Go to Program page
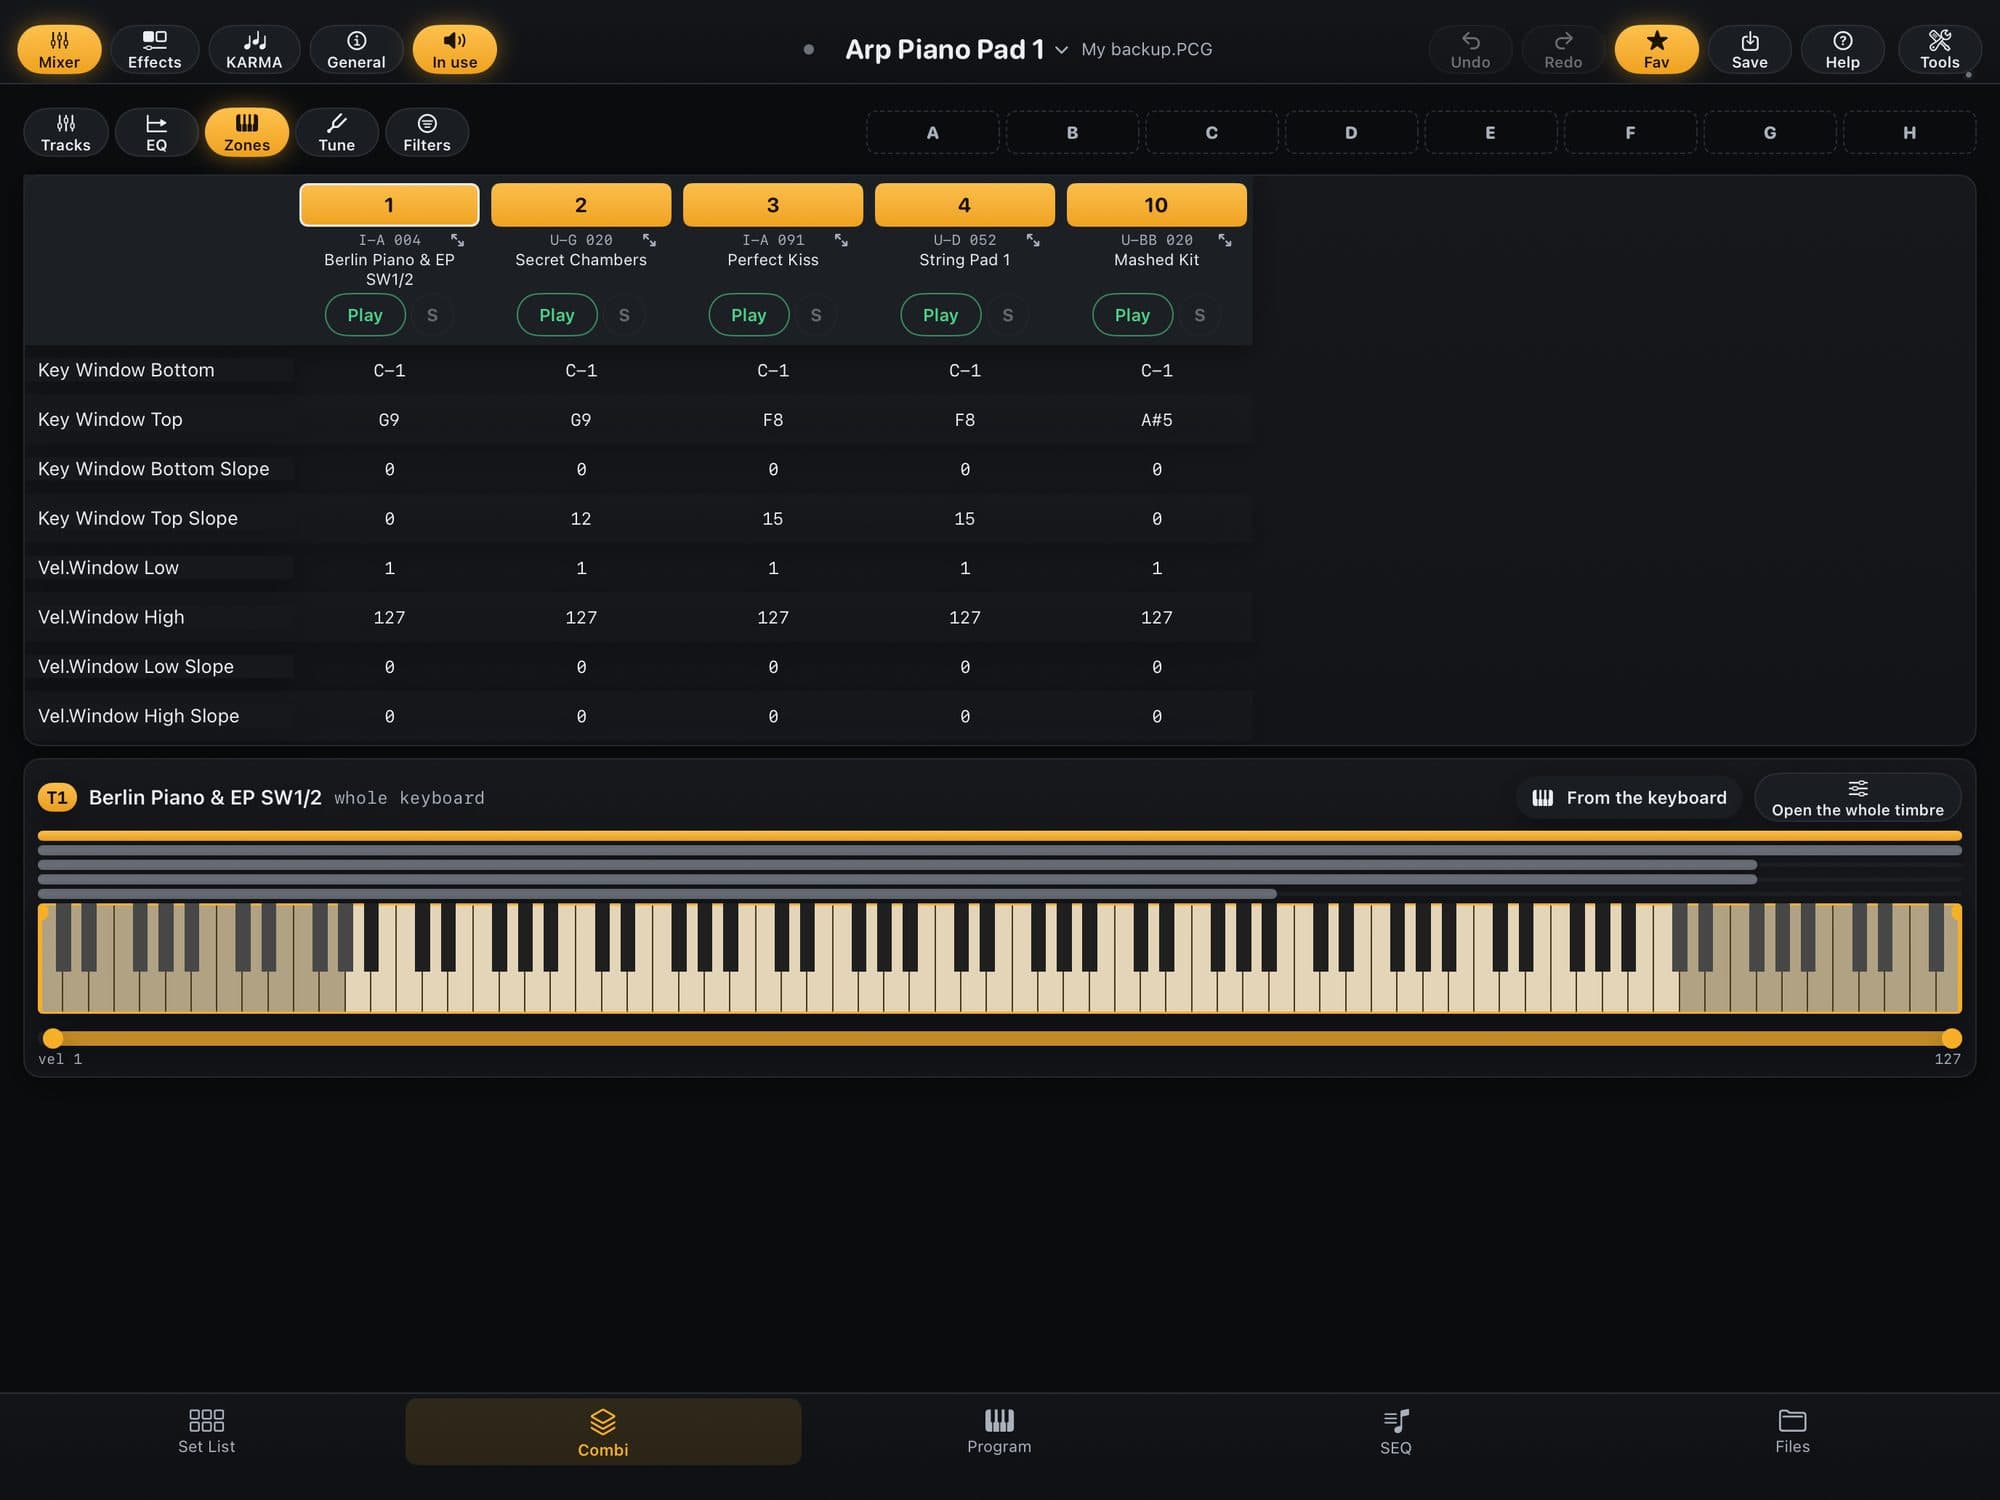2000x1500 pixels. pos(999,1432)
